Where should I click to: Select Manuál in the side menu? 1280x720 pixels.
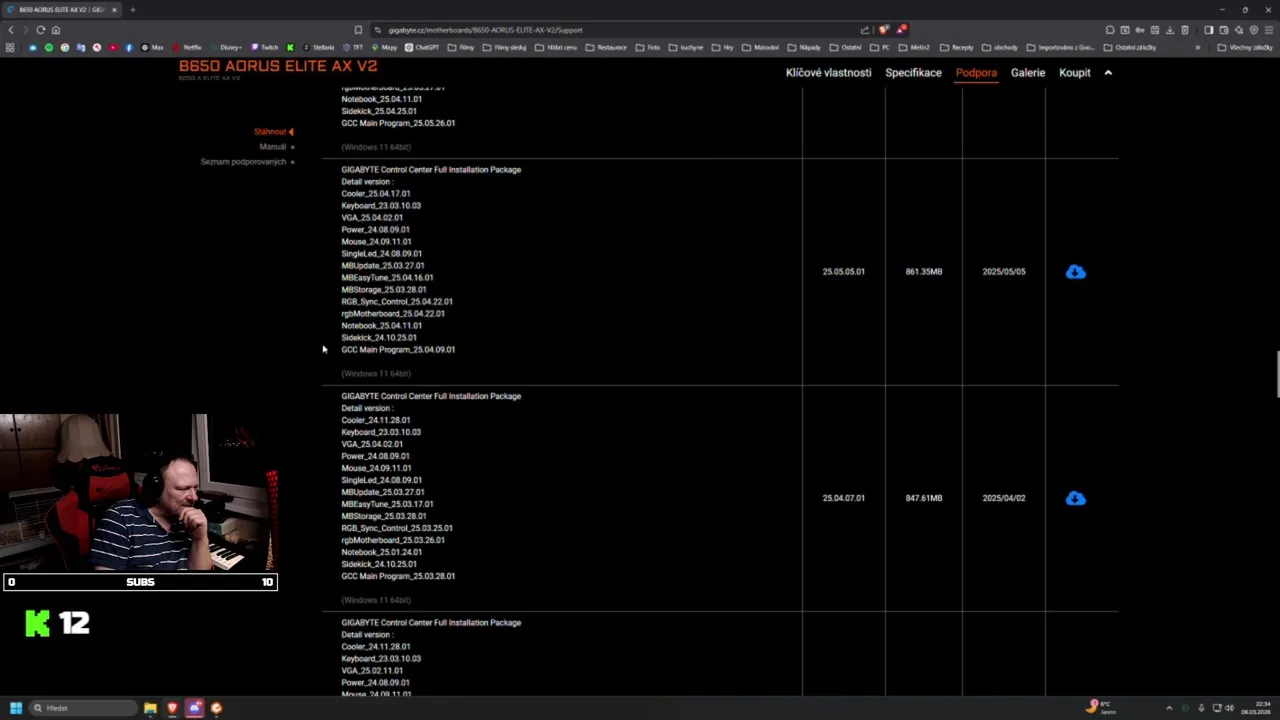(273, 147)
